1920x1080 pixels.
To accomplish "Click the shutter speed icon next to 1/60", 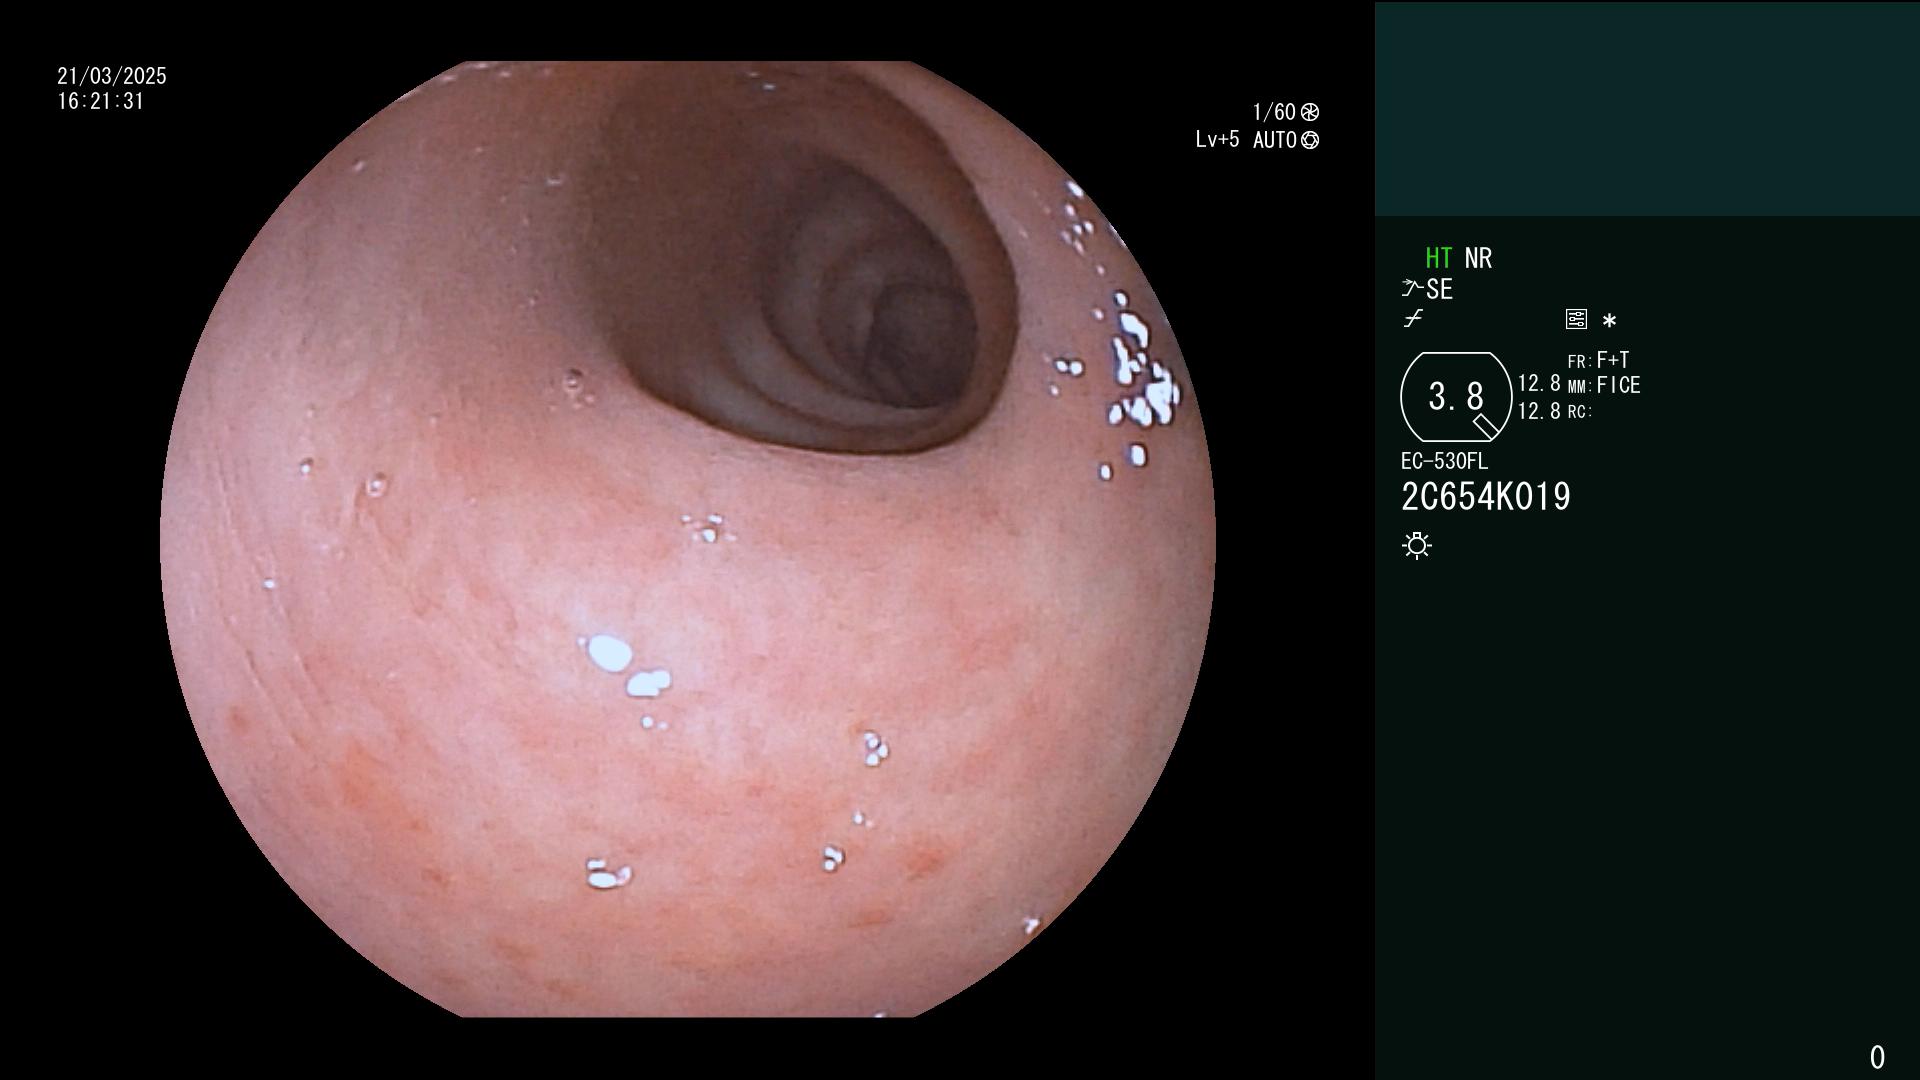I will 1310,112.
